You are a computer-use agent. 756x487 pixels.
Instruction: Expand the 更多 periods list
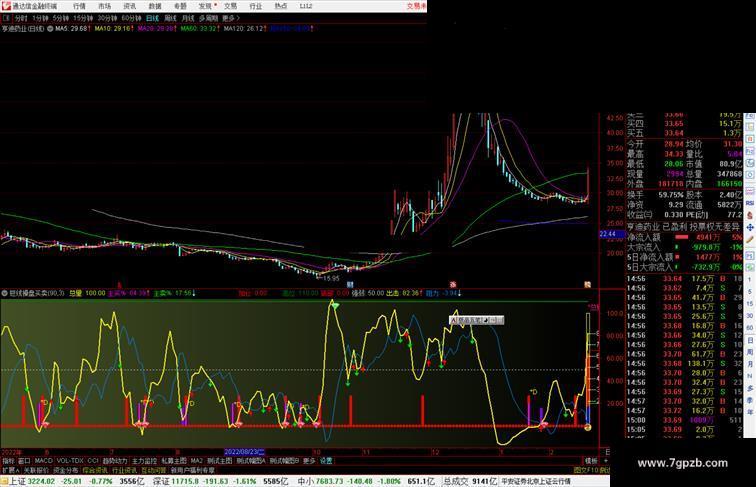coord(230,18)
